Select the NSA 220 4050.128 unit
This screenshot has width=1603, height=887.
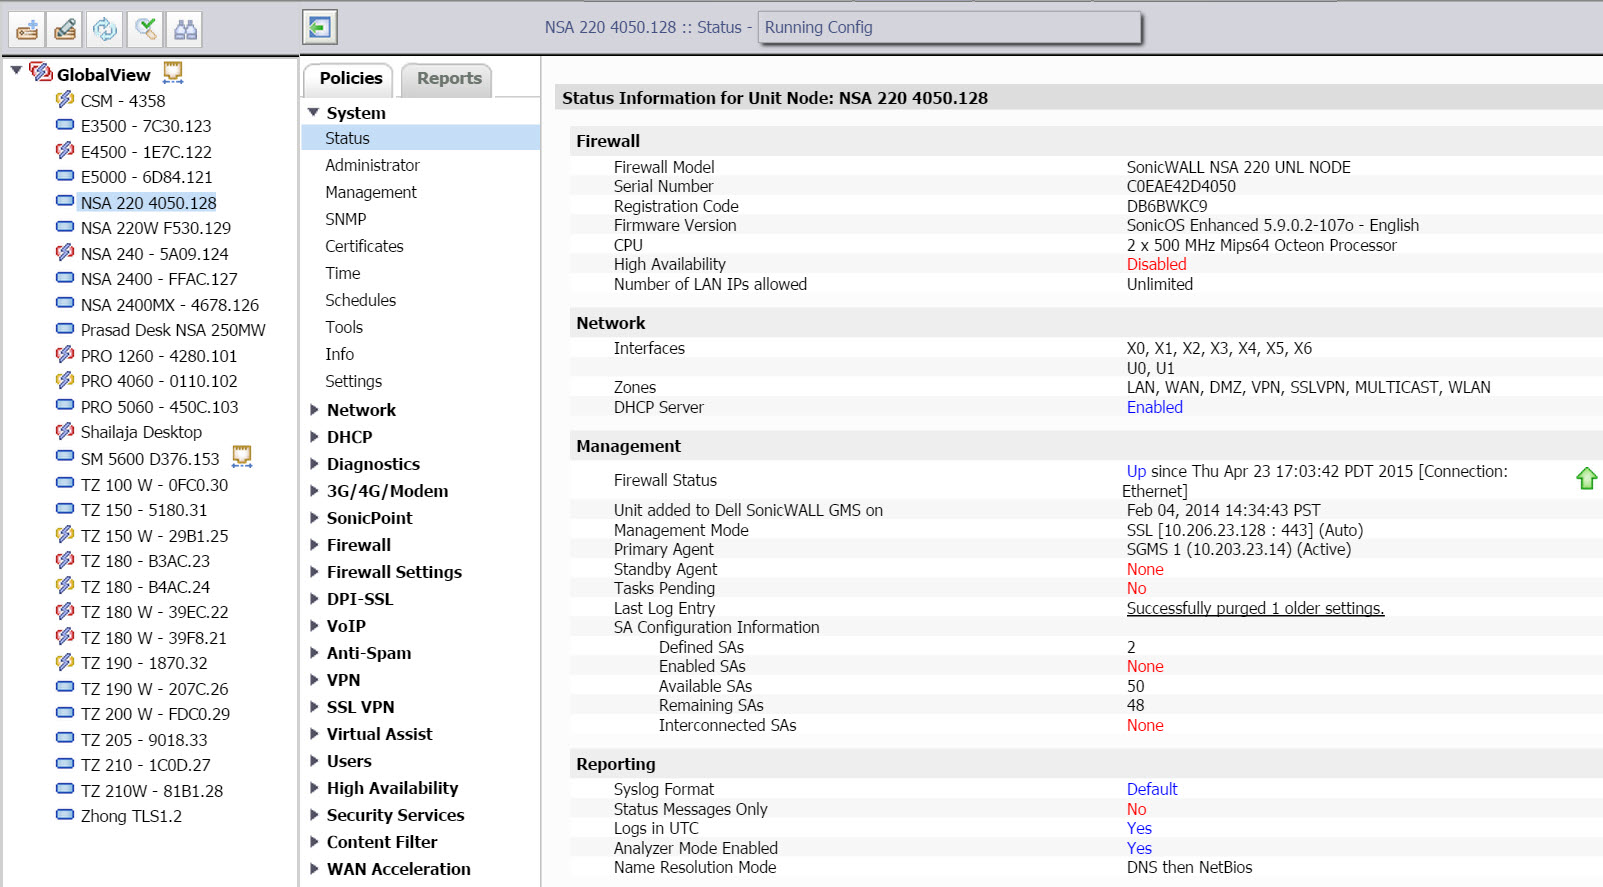(x=148, y=202)
